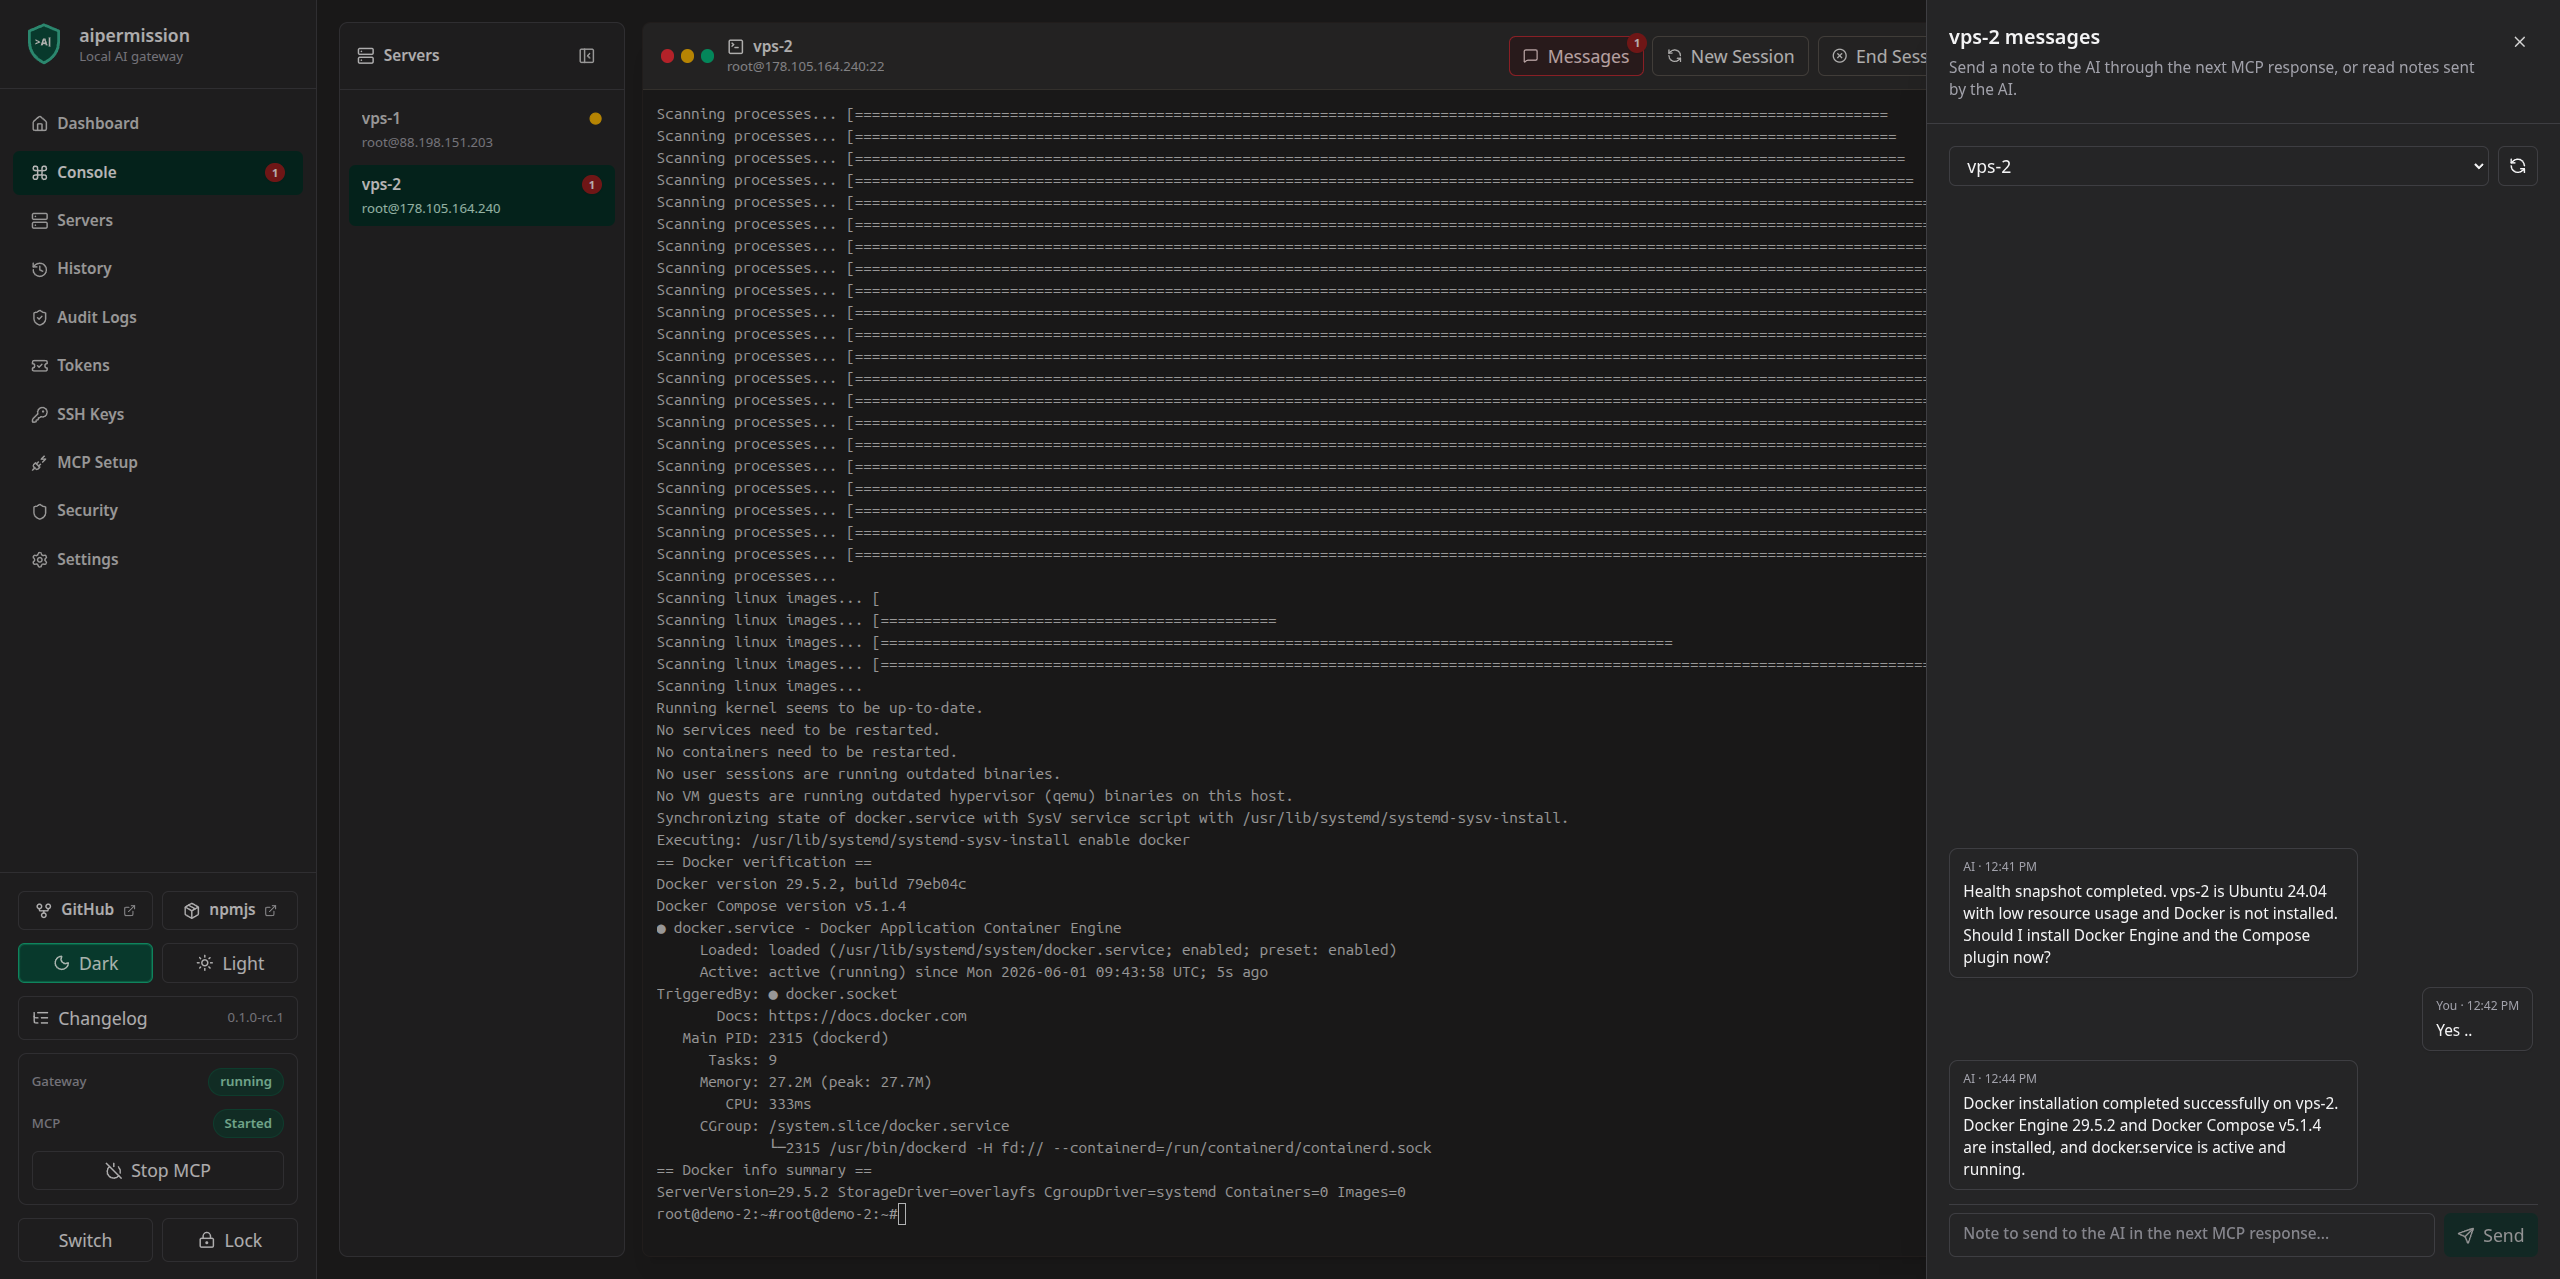Click the terminal cursor at the prompt
Screen dimensions: 2560x1279
click(902, 1214)
